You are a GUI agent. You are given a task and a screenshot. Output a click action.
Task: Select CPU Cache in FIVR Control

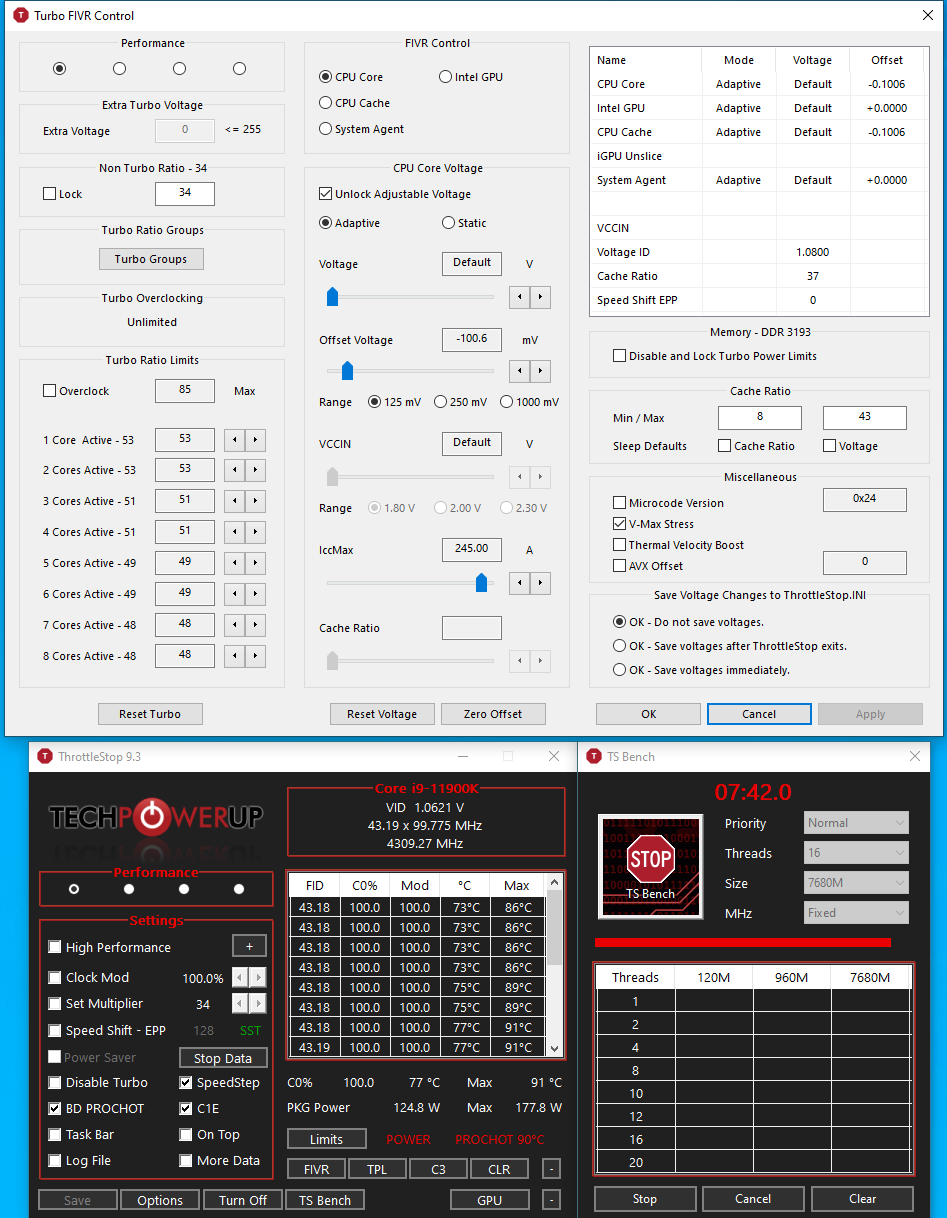pos(326,103)
